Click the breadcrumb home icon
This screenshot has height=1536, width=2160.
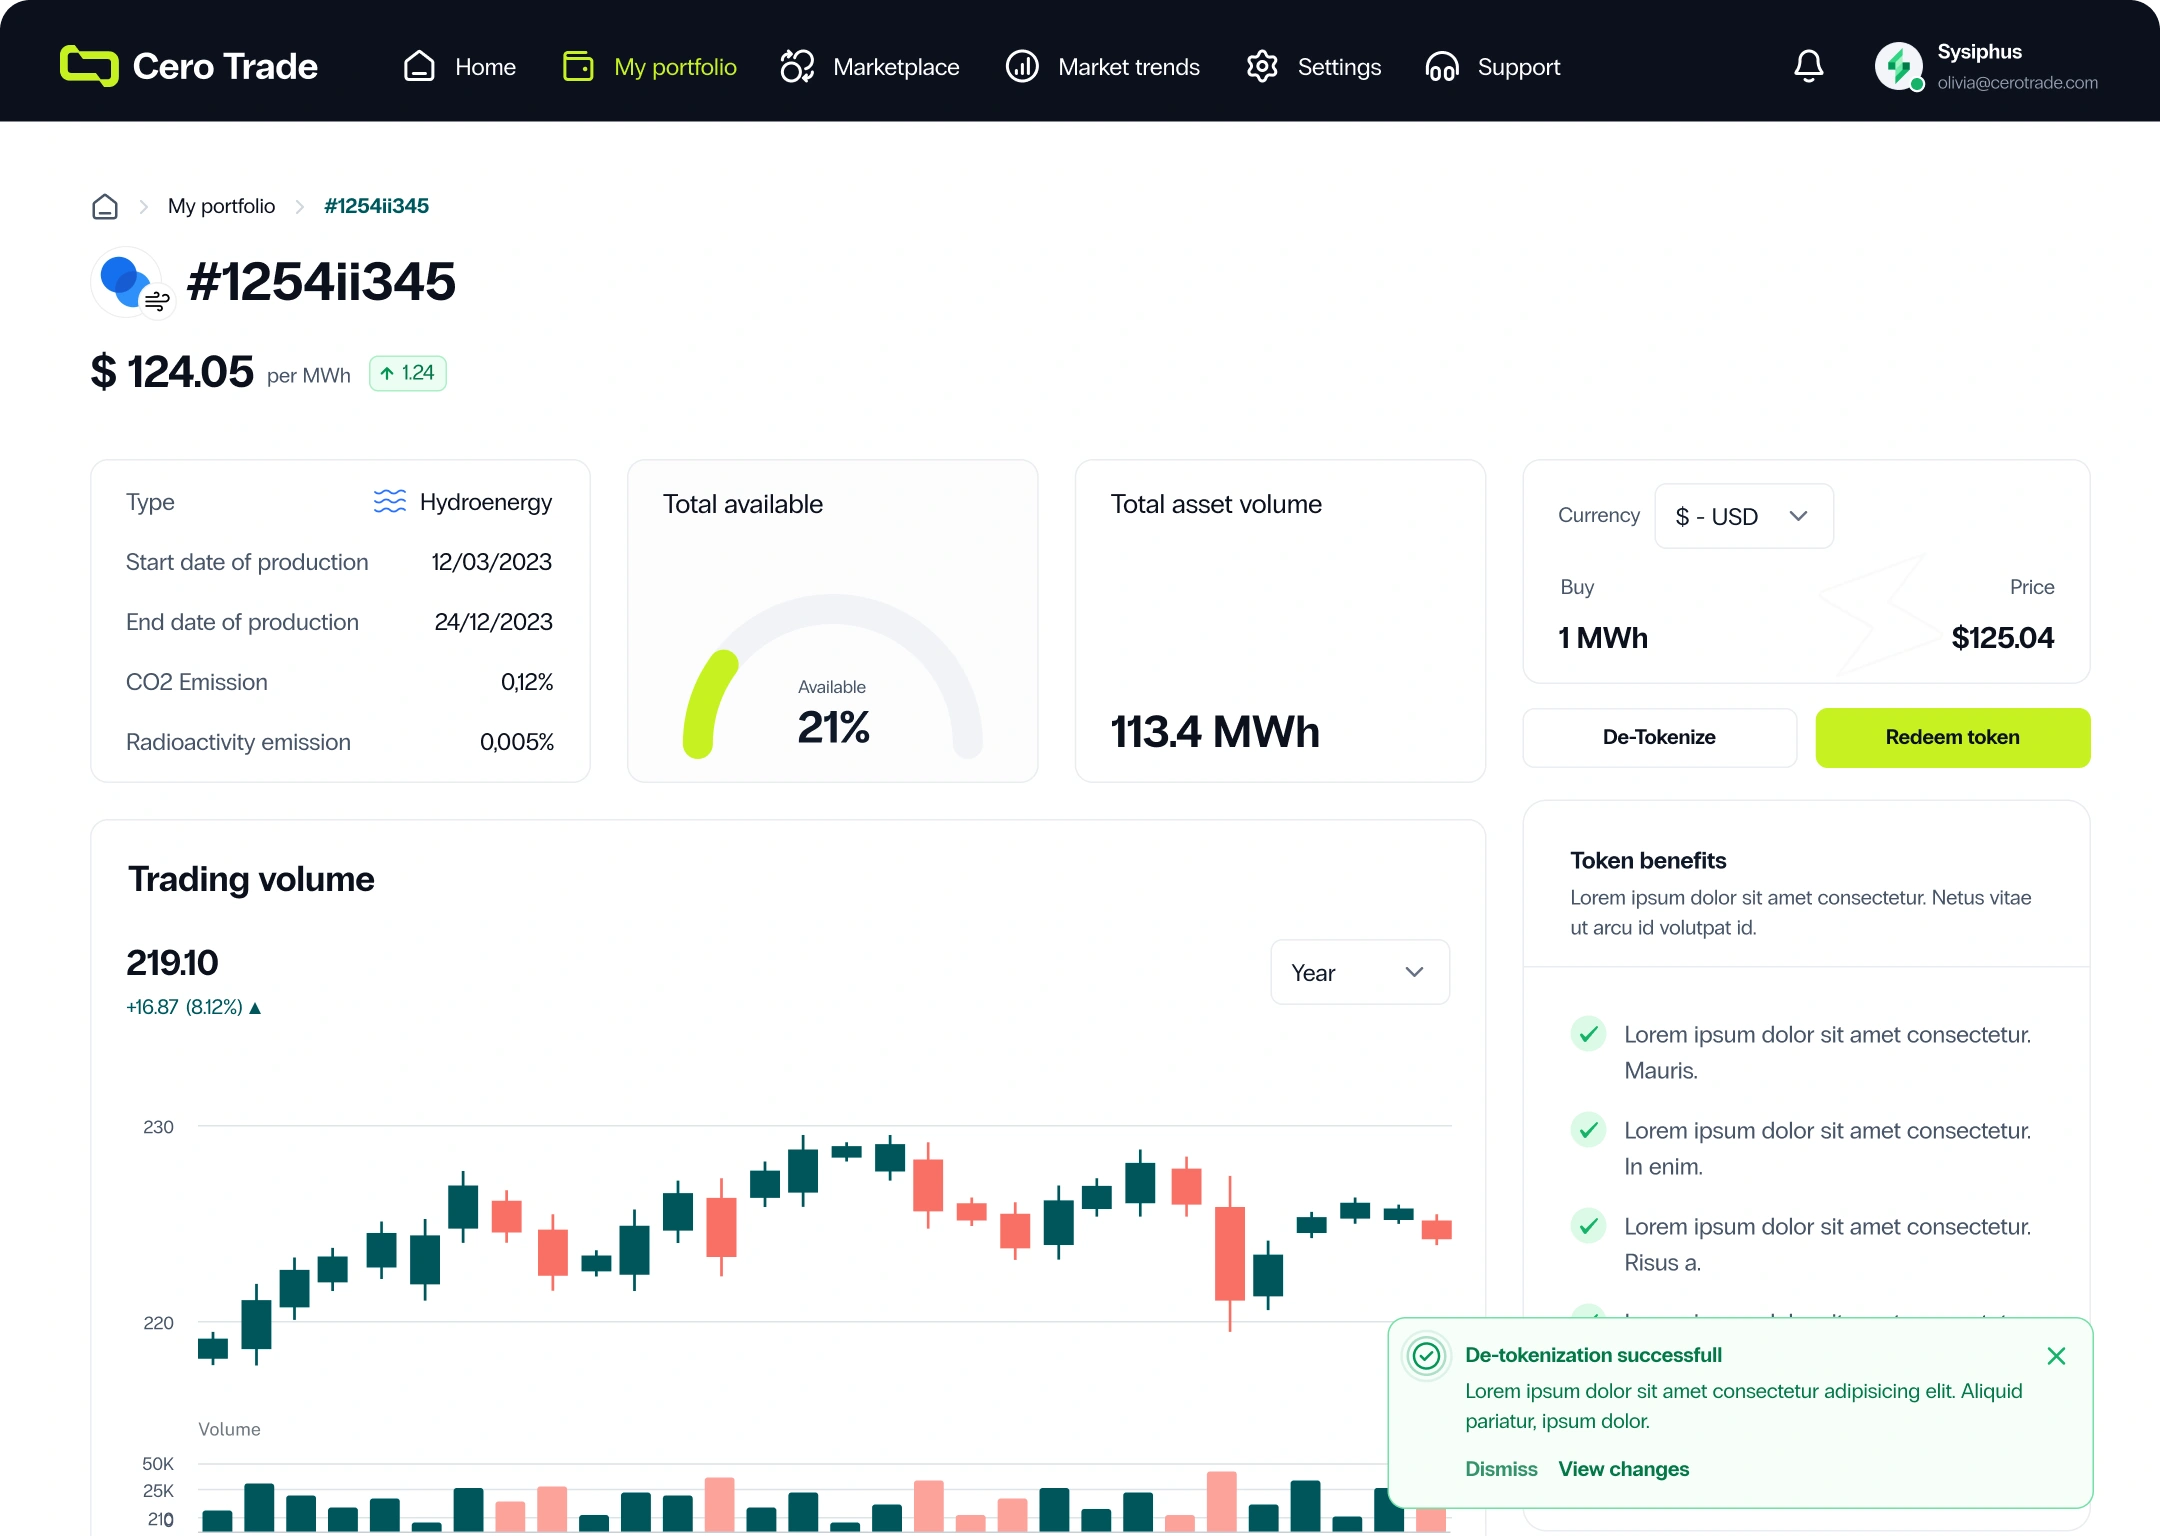(105, 206)
